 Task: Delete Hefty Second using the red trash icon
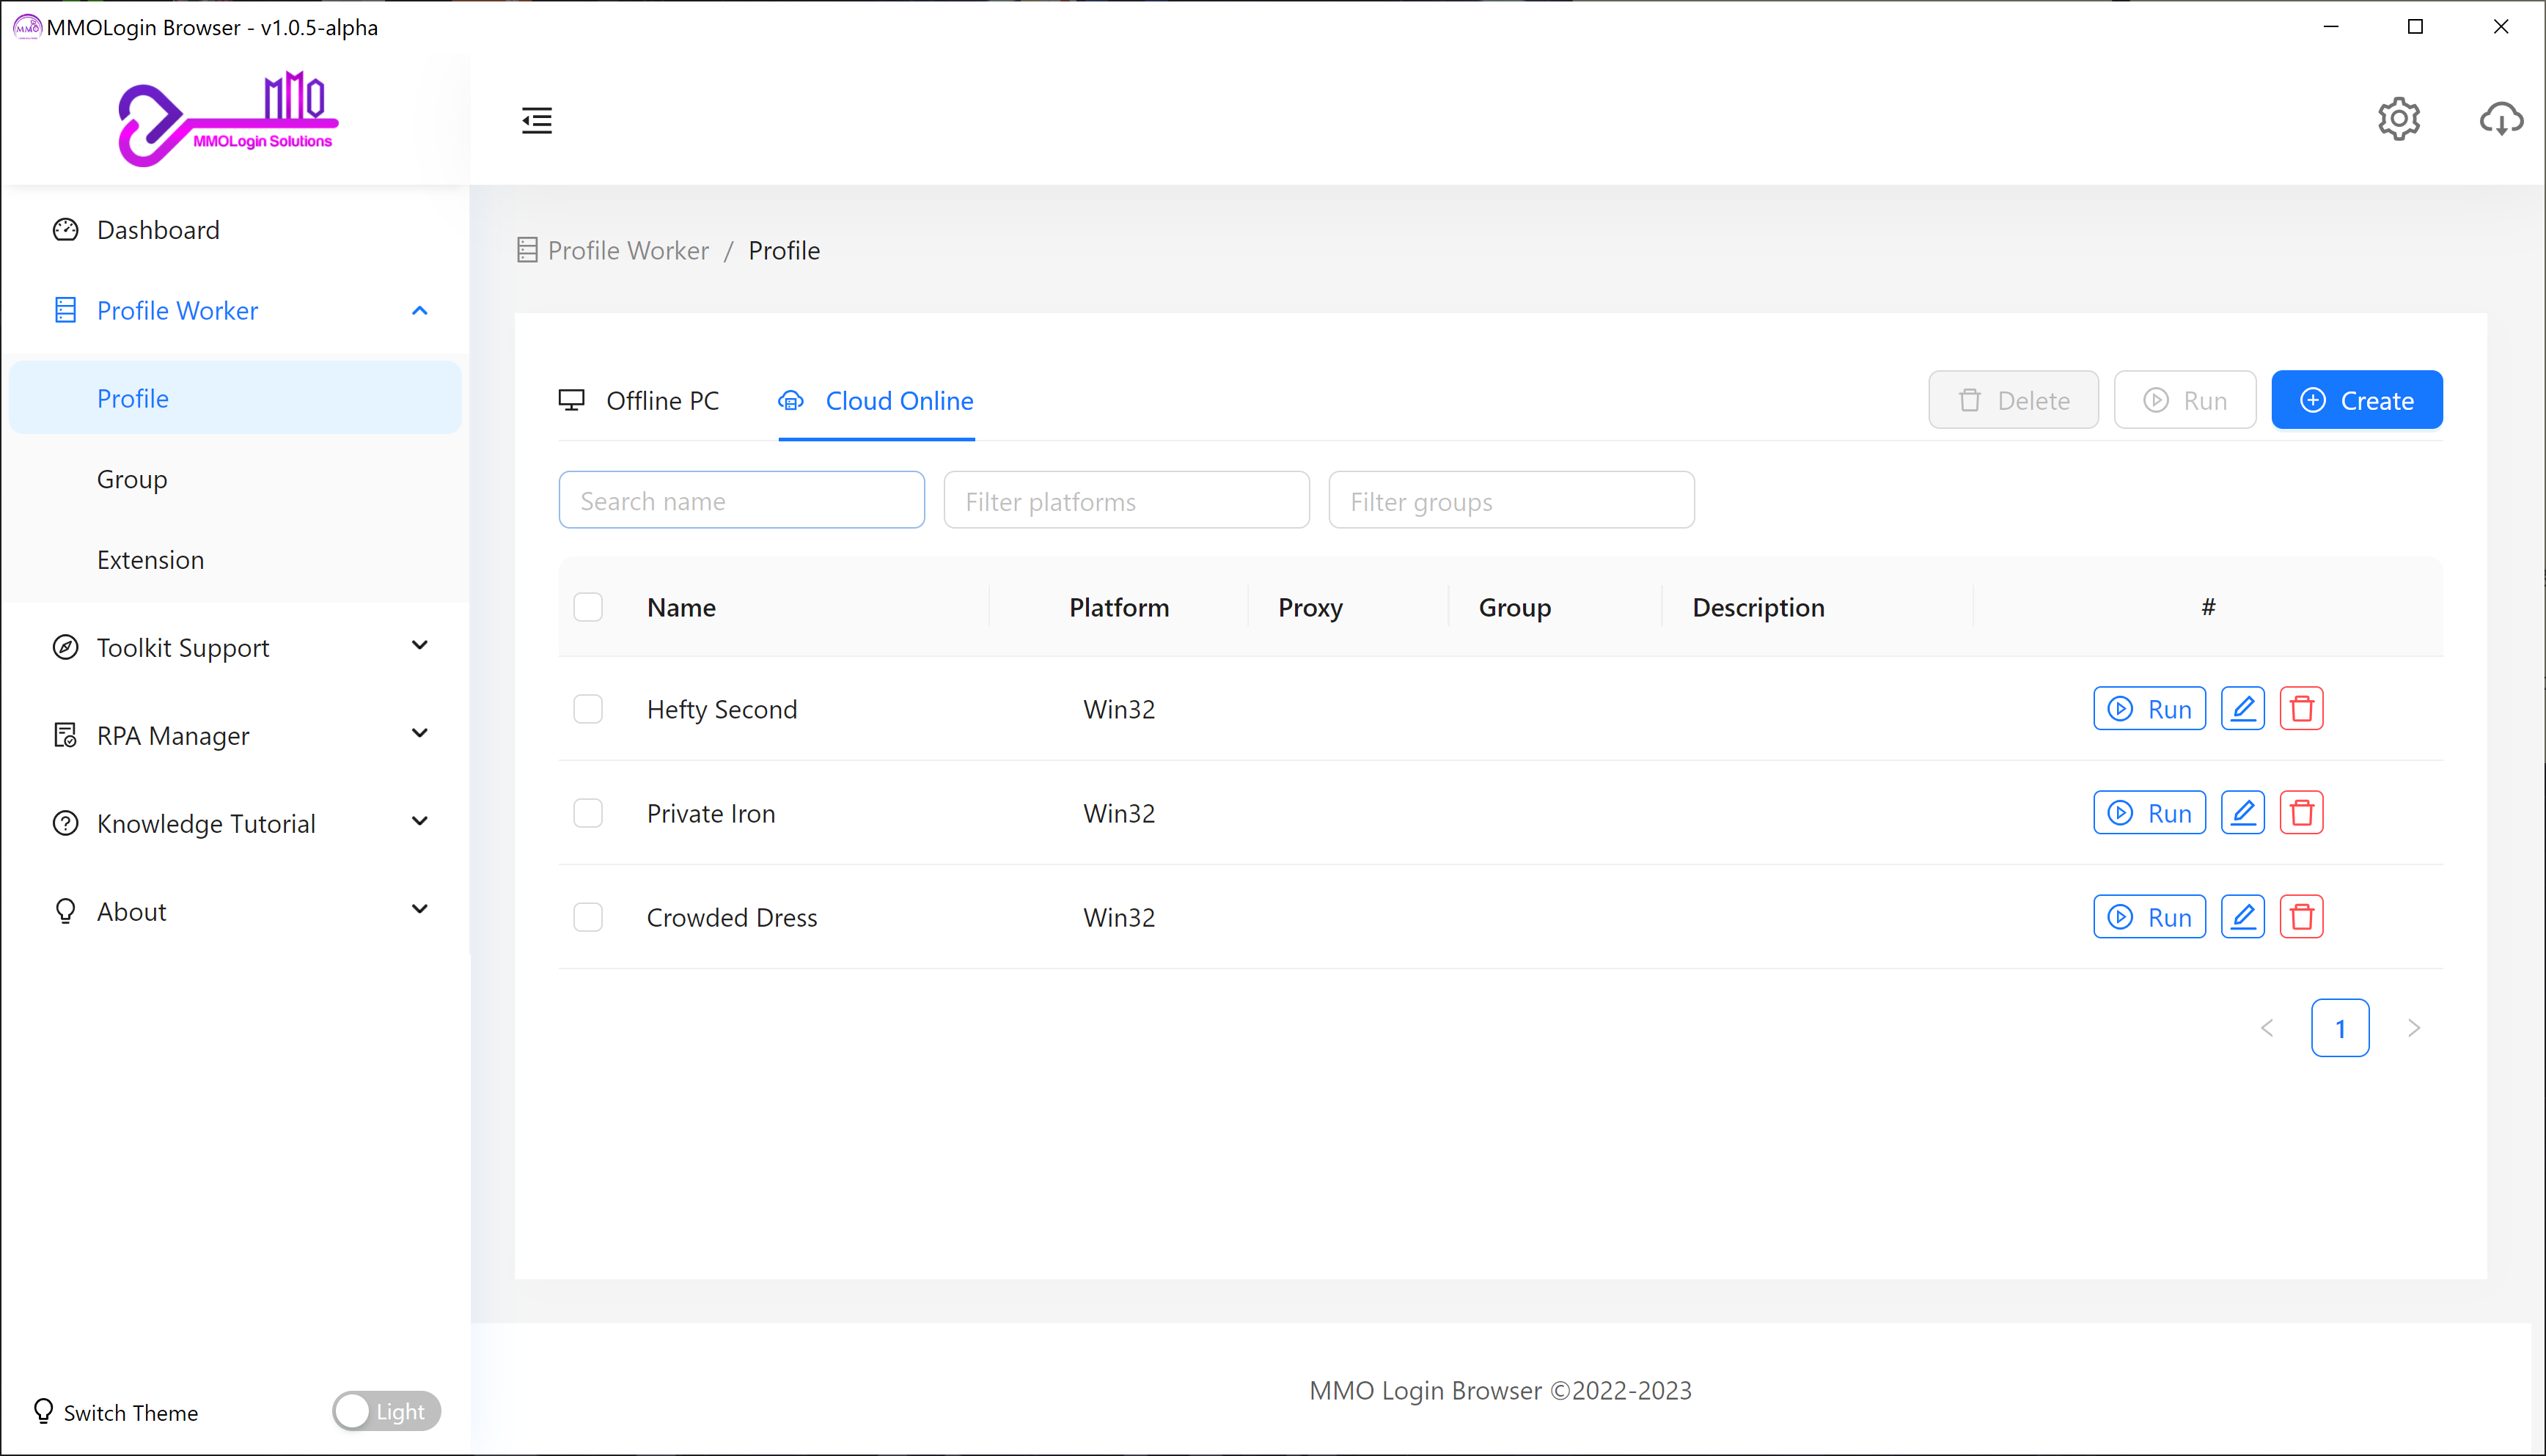[x=2301, y=709]
